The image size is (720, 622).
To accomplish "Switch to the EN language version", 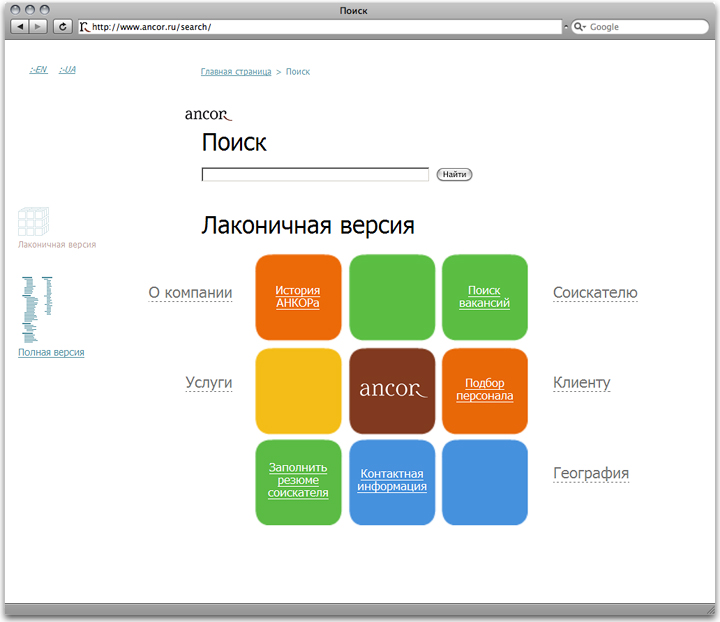I will point(39,70).
